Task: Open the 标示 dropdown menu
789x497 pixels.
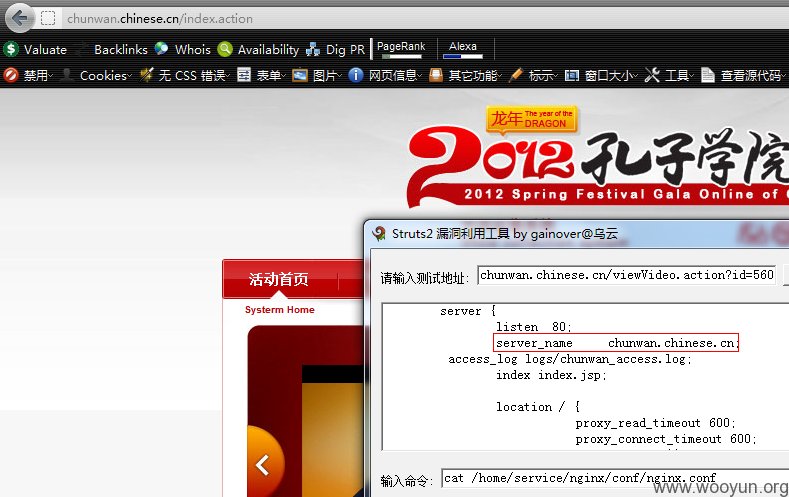Action: coord(543,75)
